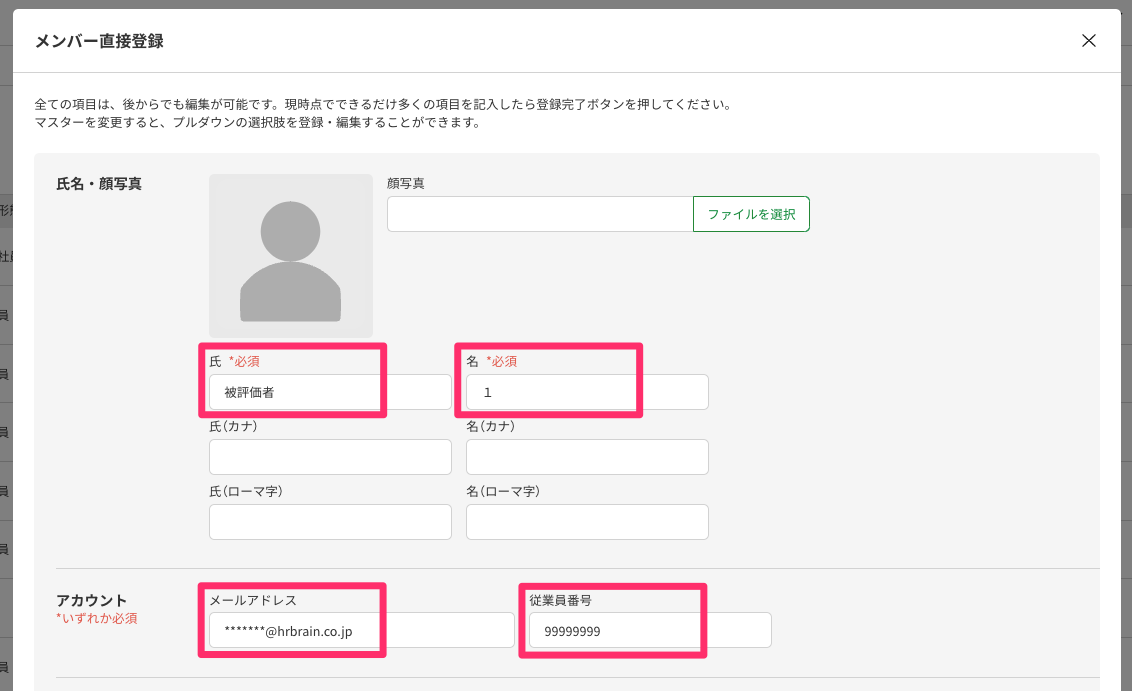Click the 顔写真 file path field

(540, 213)
